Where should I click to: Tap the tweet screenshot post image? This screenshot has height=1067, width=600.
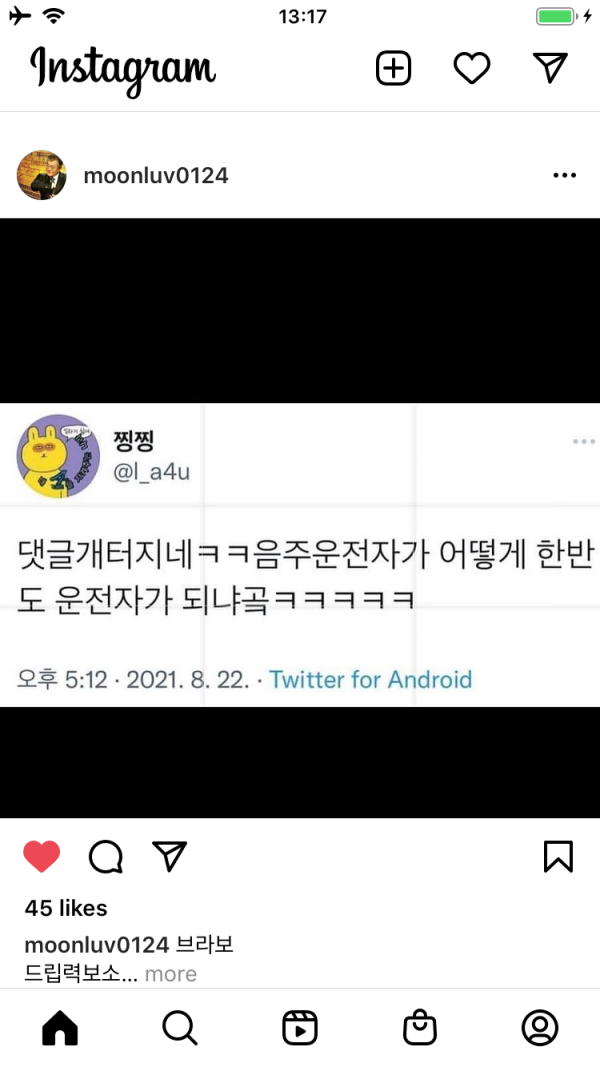tap(300, 518)
